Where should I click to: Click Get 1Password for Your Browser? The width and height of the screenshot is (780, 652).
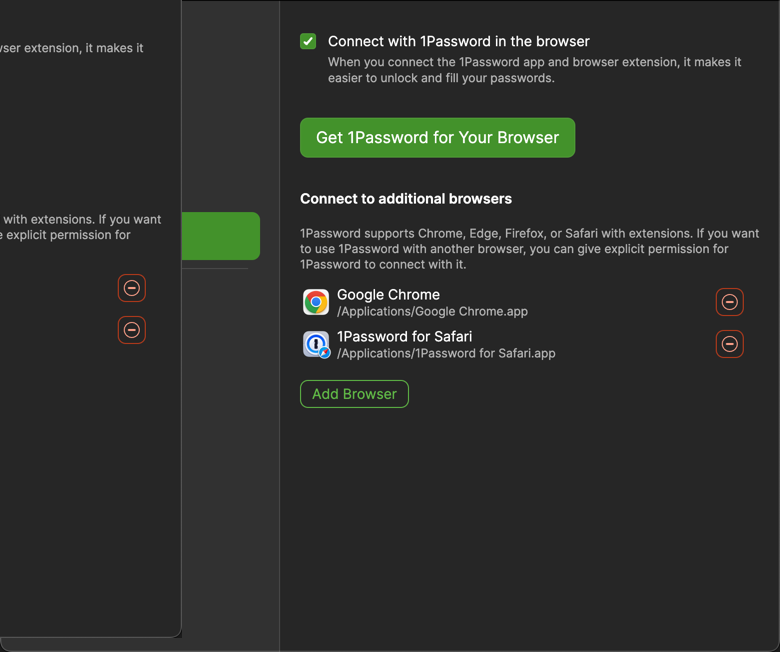point(437,138)
